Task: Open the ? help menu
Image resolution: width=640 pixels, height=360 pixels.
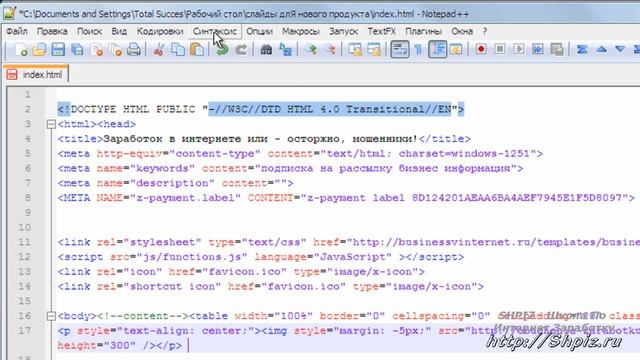Action: 485,31
